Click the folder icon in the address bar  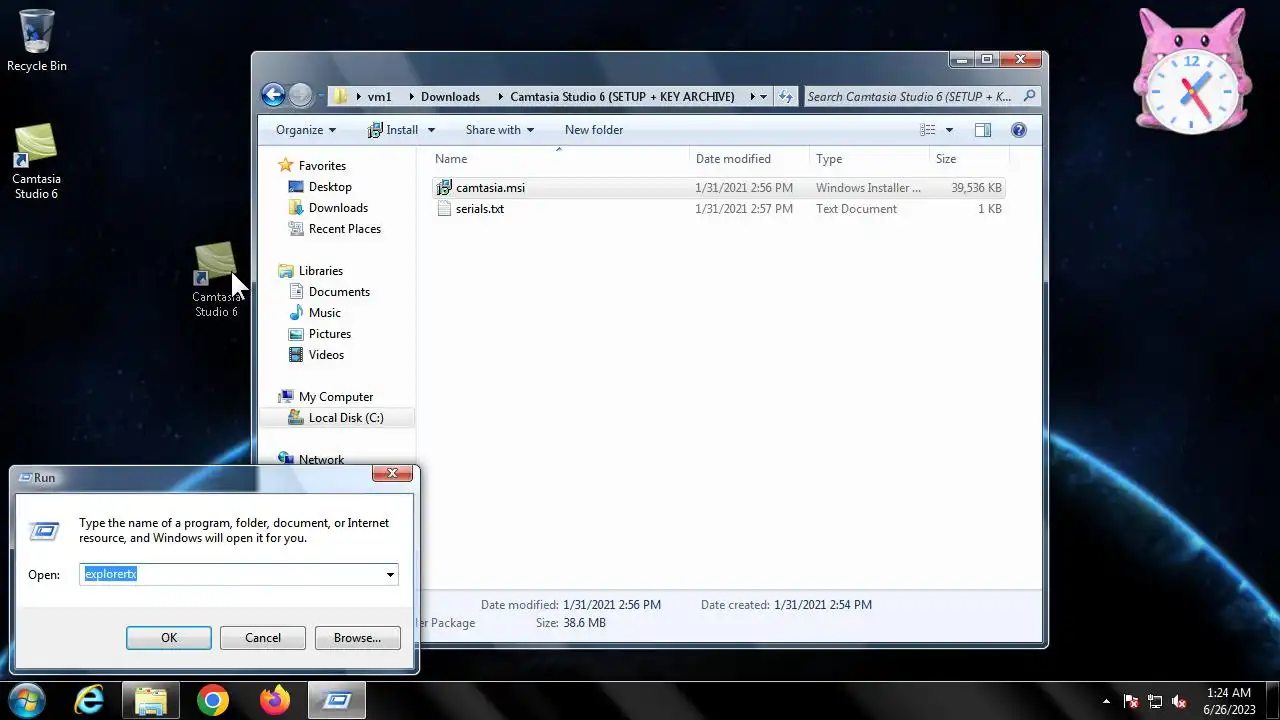coord(340,97)
